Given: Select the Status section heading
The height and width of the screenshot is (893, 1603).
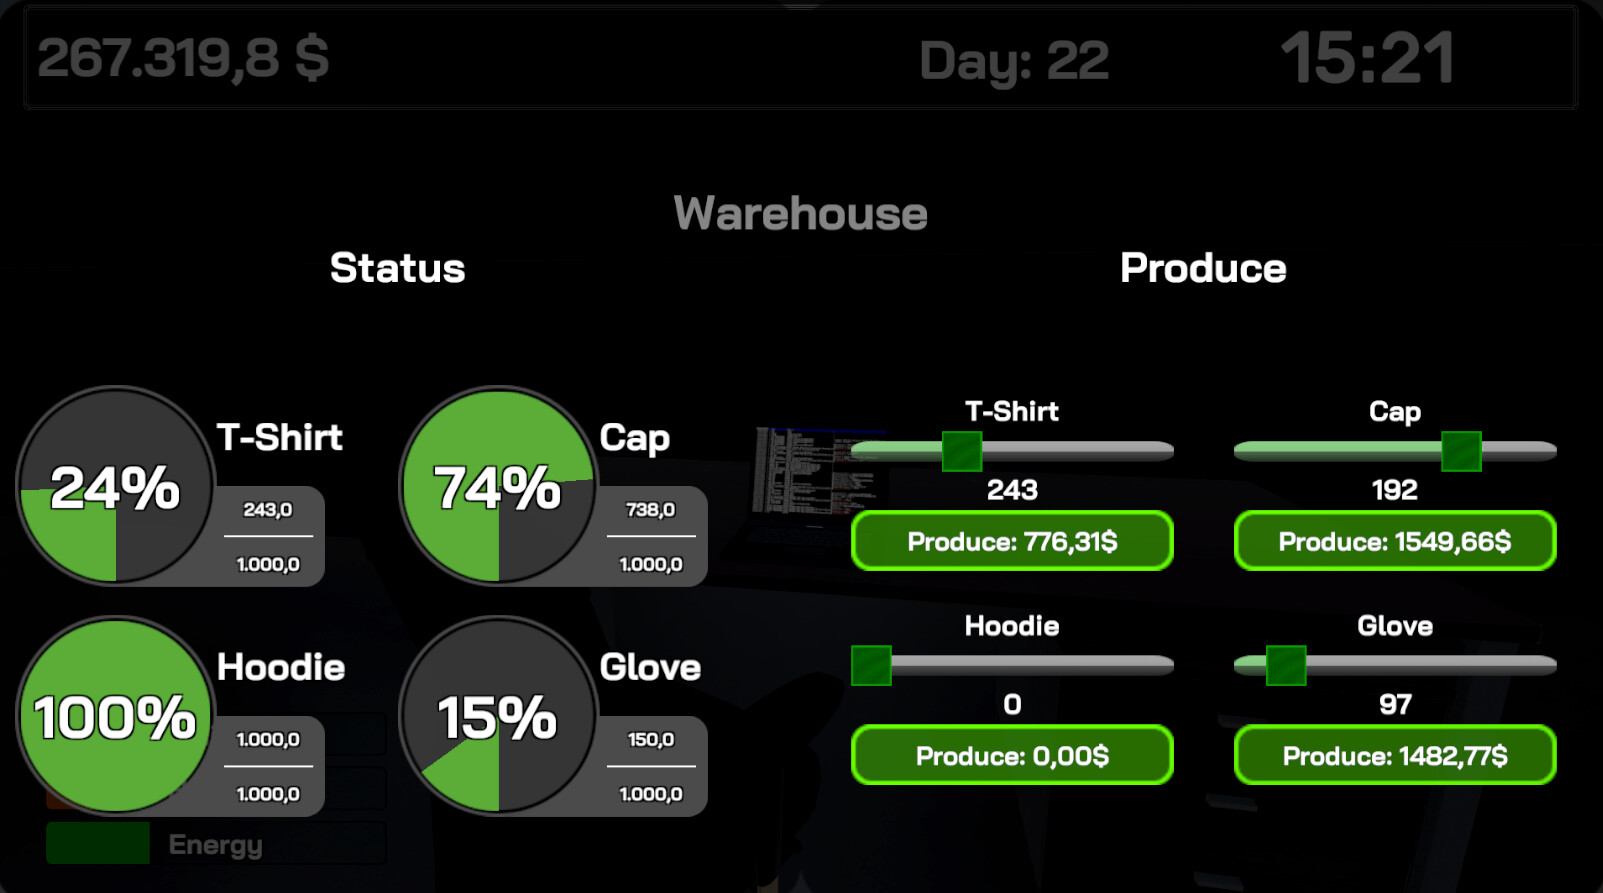Looking at the screenshot, I should [397, 268].
